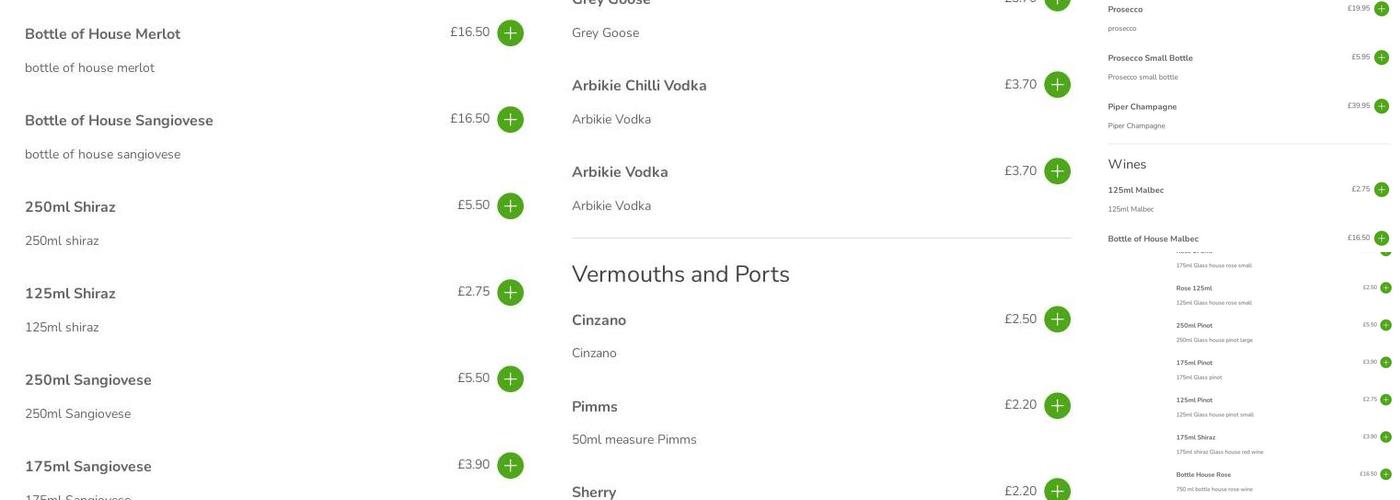Viewport: 1400px width, 500px height.
Task: Add Sherry using its plus button
Action: coord(1057,491)
